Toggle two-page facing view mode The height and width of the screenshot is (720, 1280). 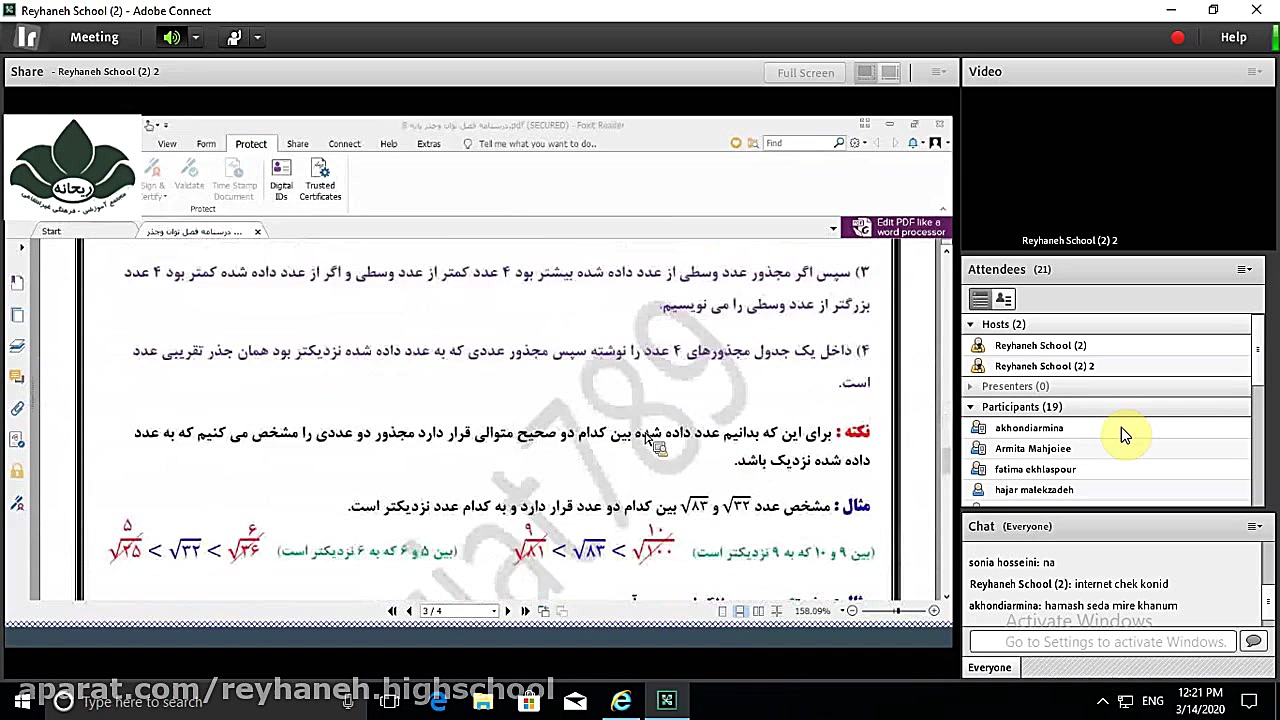coord(760,610)
